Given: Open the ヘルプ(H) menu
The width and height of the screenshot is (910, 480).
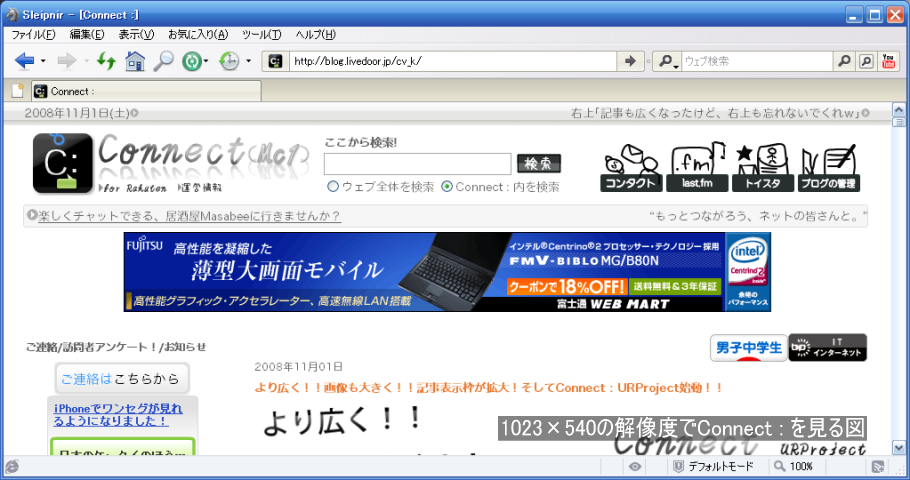Looking at the screenshot, I should coord(315,35).
